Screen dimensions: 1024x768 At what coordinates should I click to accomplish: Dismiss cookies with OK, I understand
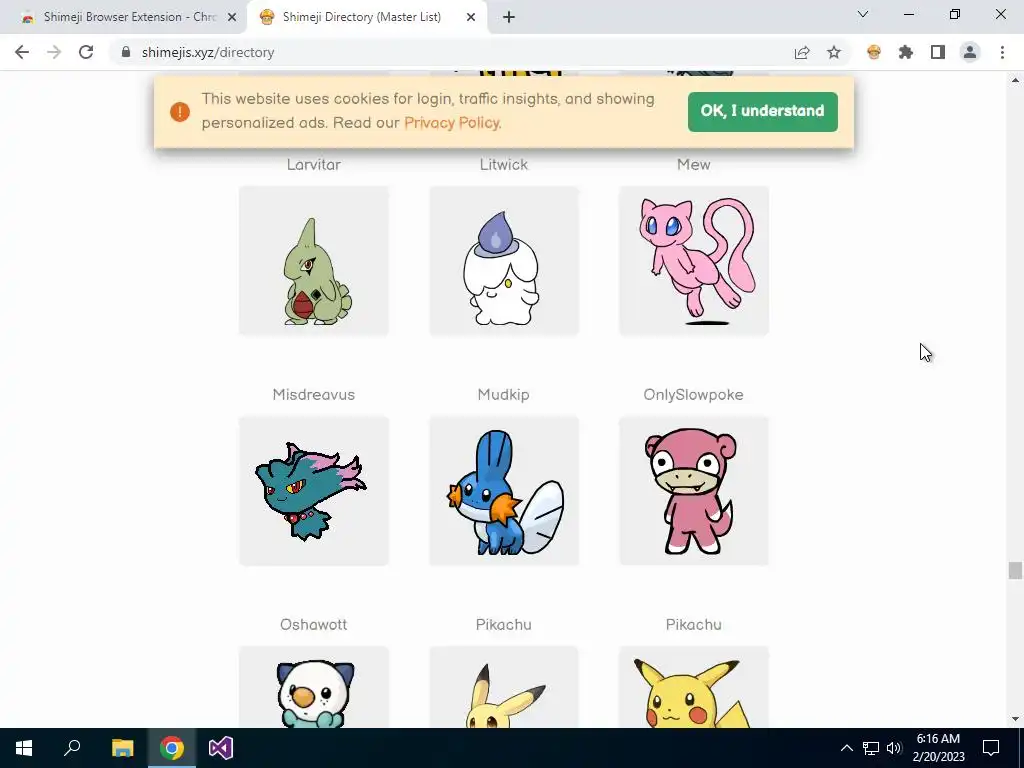click(x=763, y=111)
